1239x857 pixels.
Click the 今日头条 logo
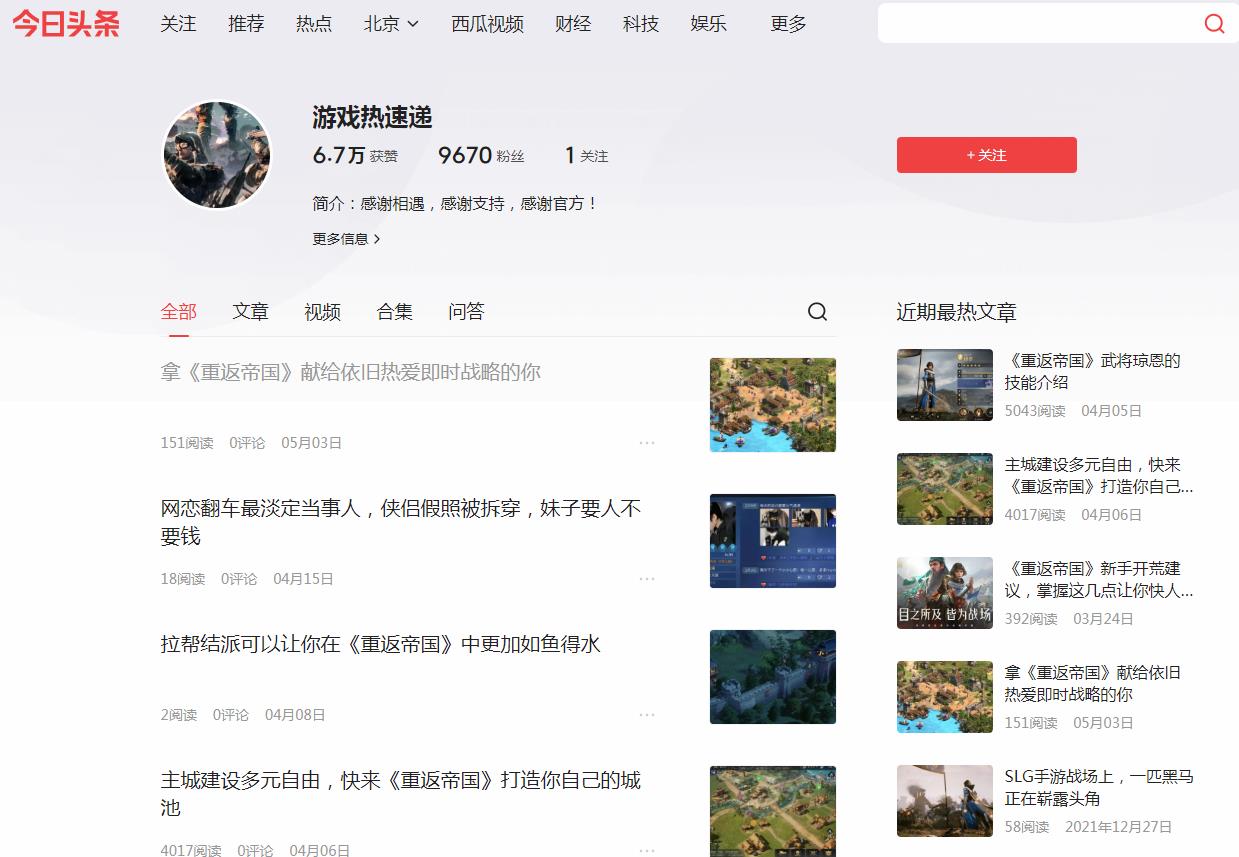(x=66, y=24)
